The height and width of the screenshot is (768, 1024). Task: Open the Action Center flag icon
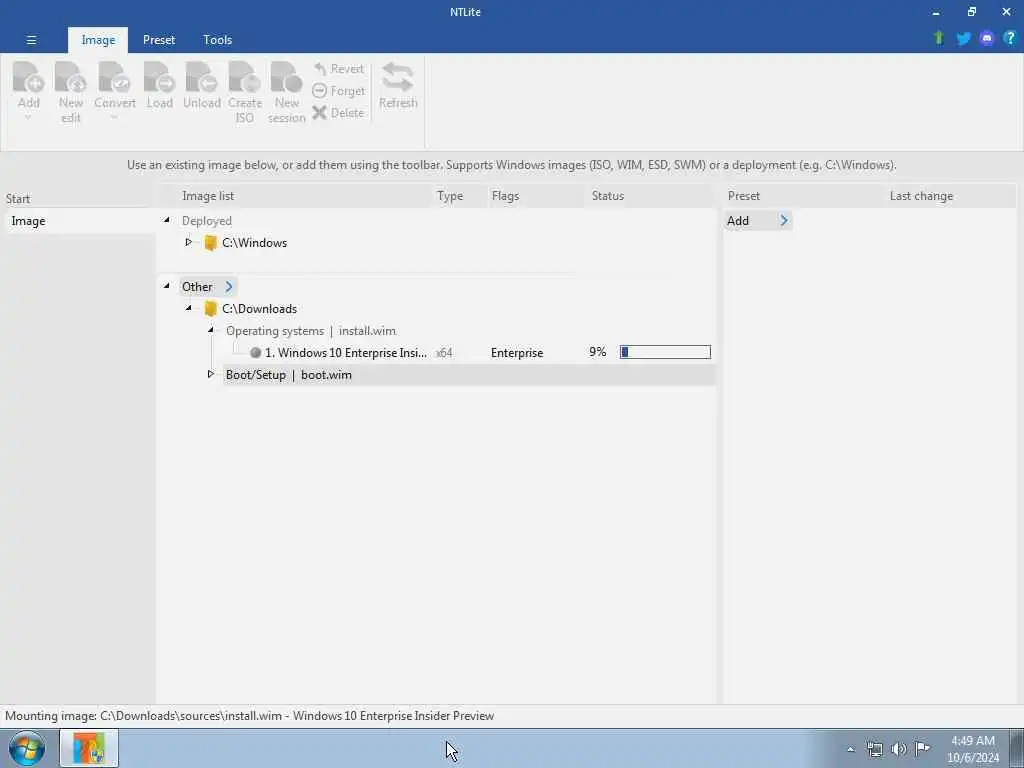coord(922,748)
